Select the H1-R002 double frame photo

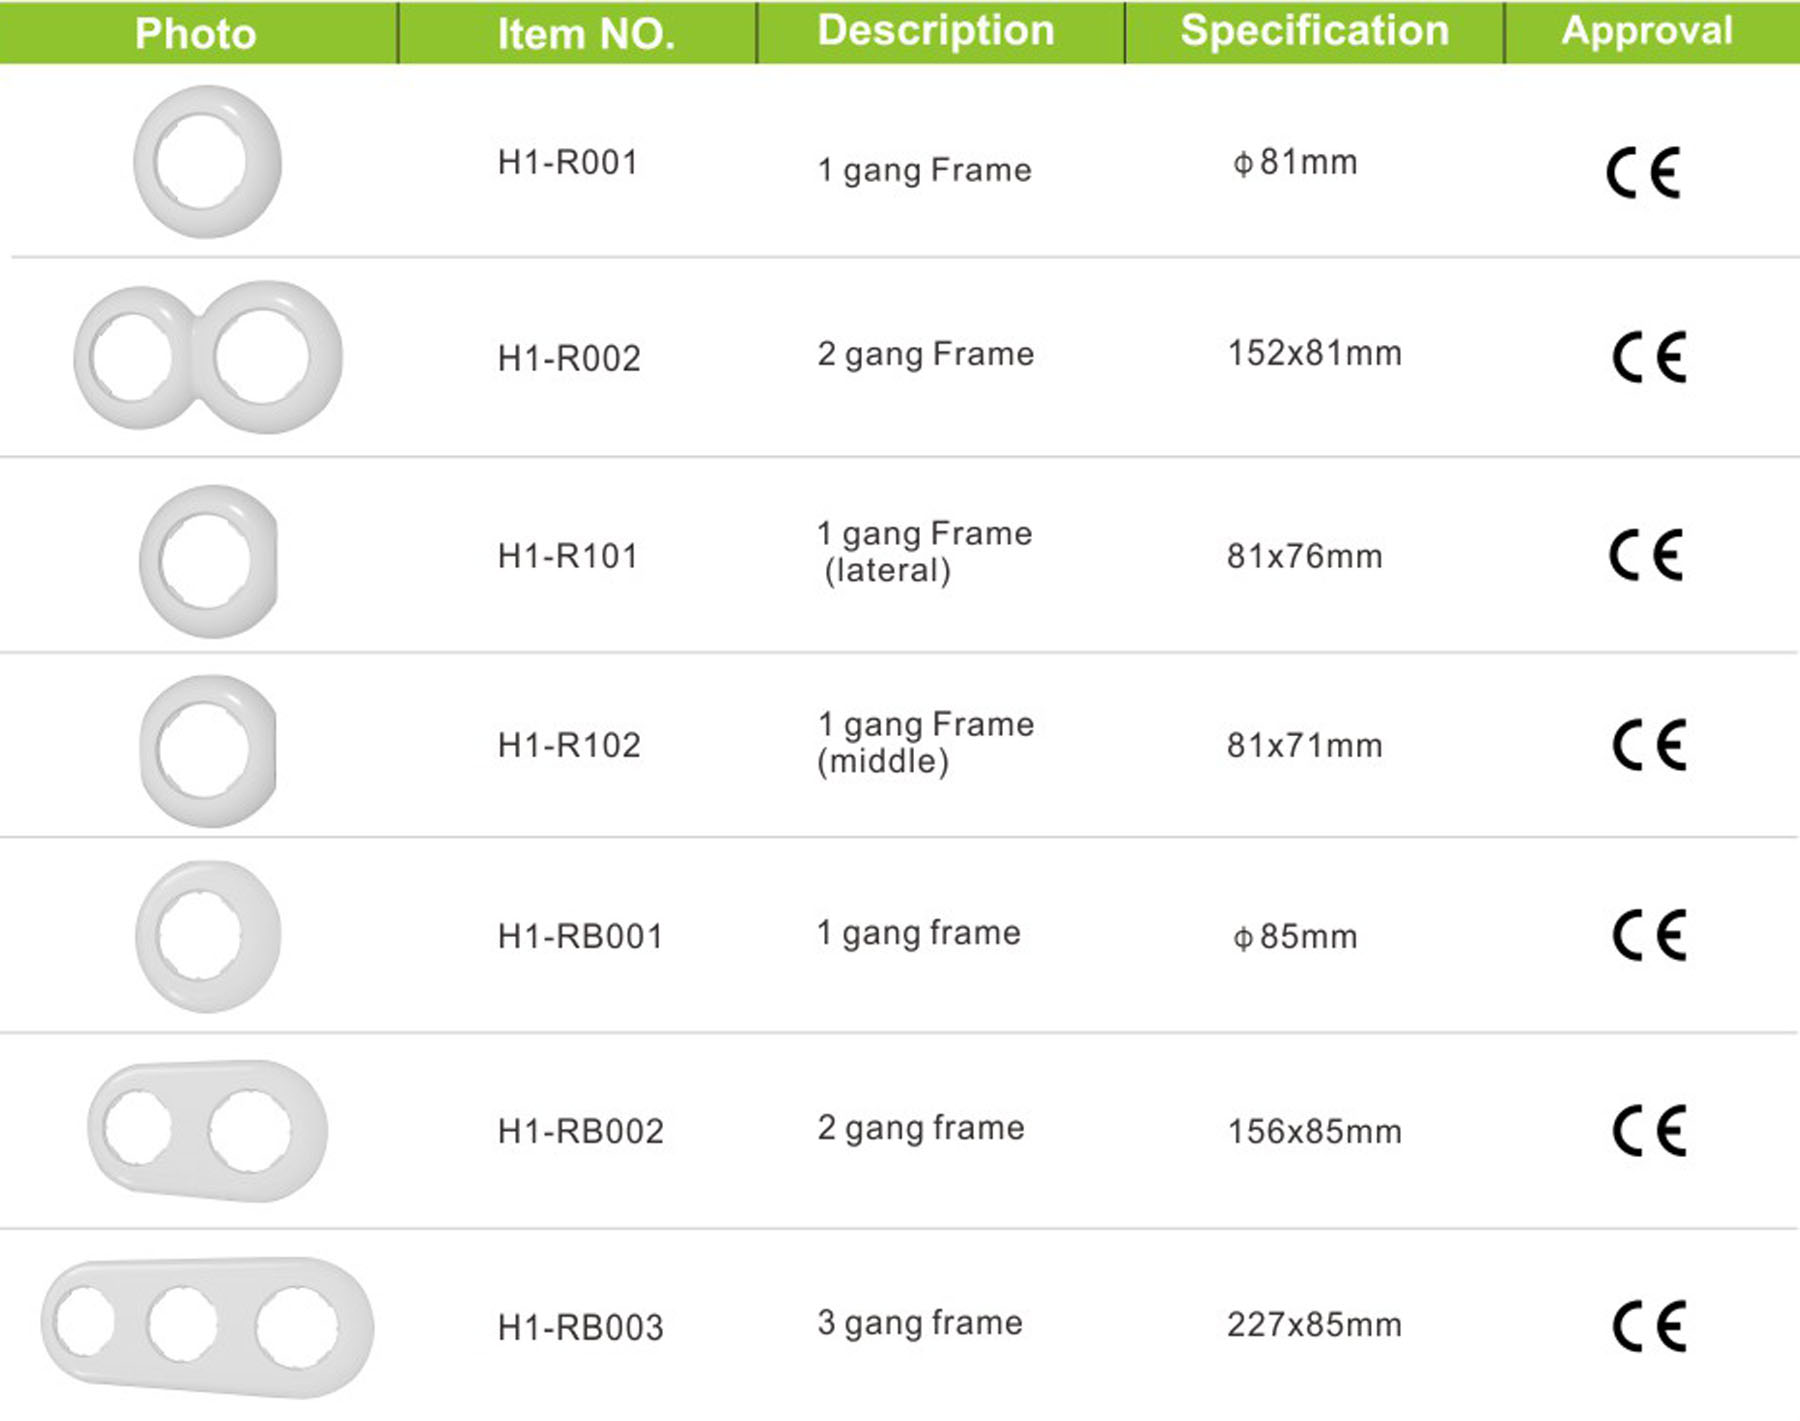(x=208, y=357)
